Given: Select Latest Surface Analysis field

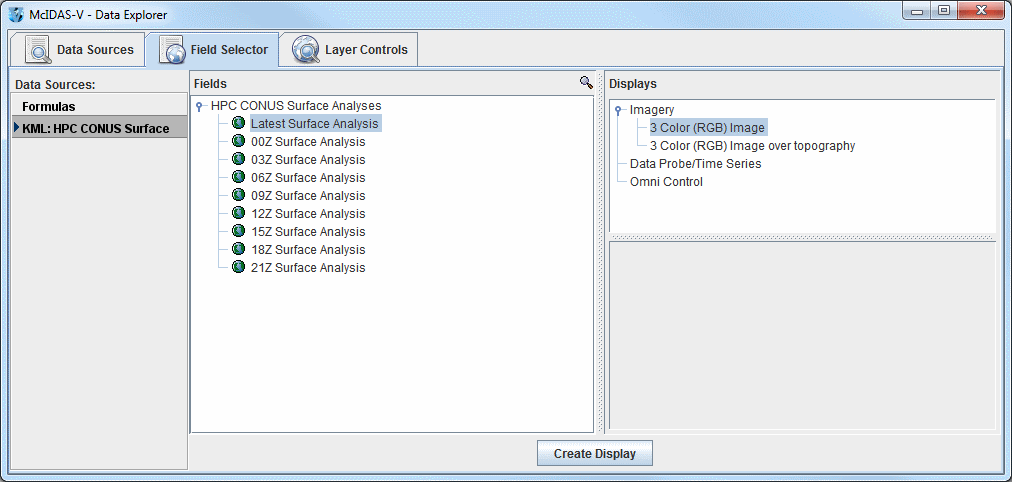Looking at the screenshot, I should tap(315, 123).
